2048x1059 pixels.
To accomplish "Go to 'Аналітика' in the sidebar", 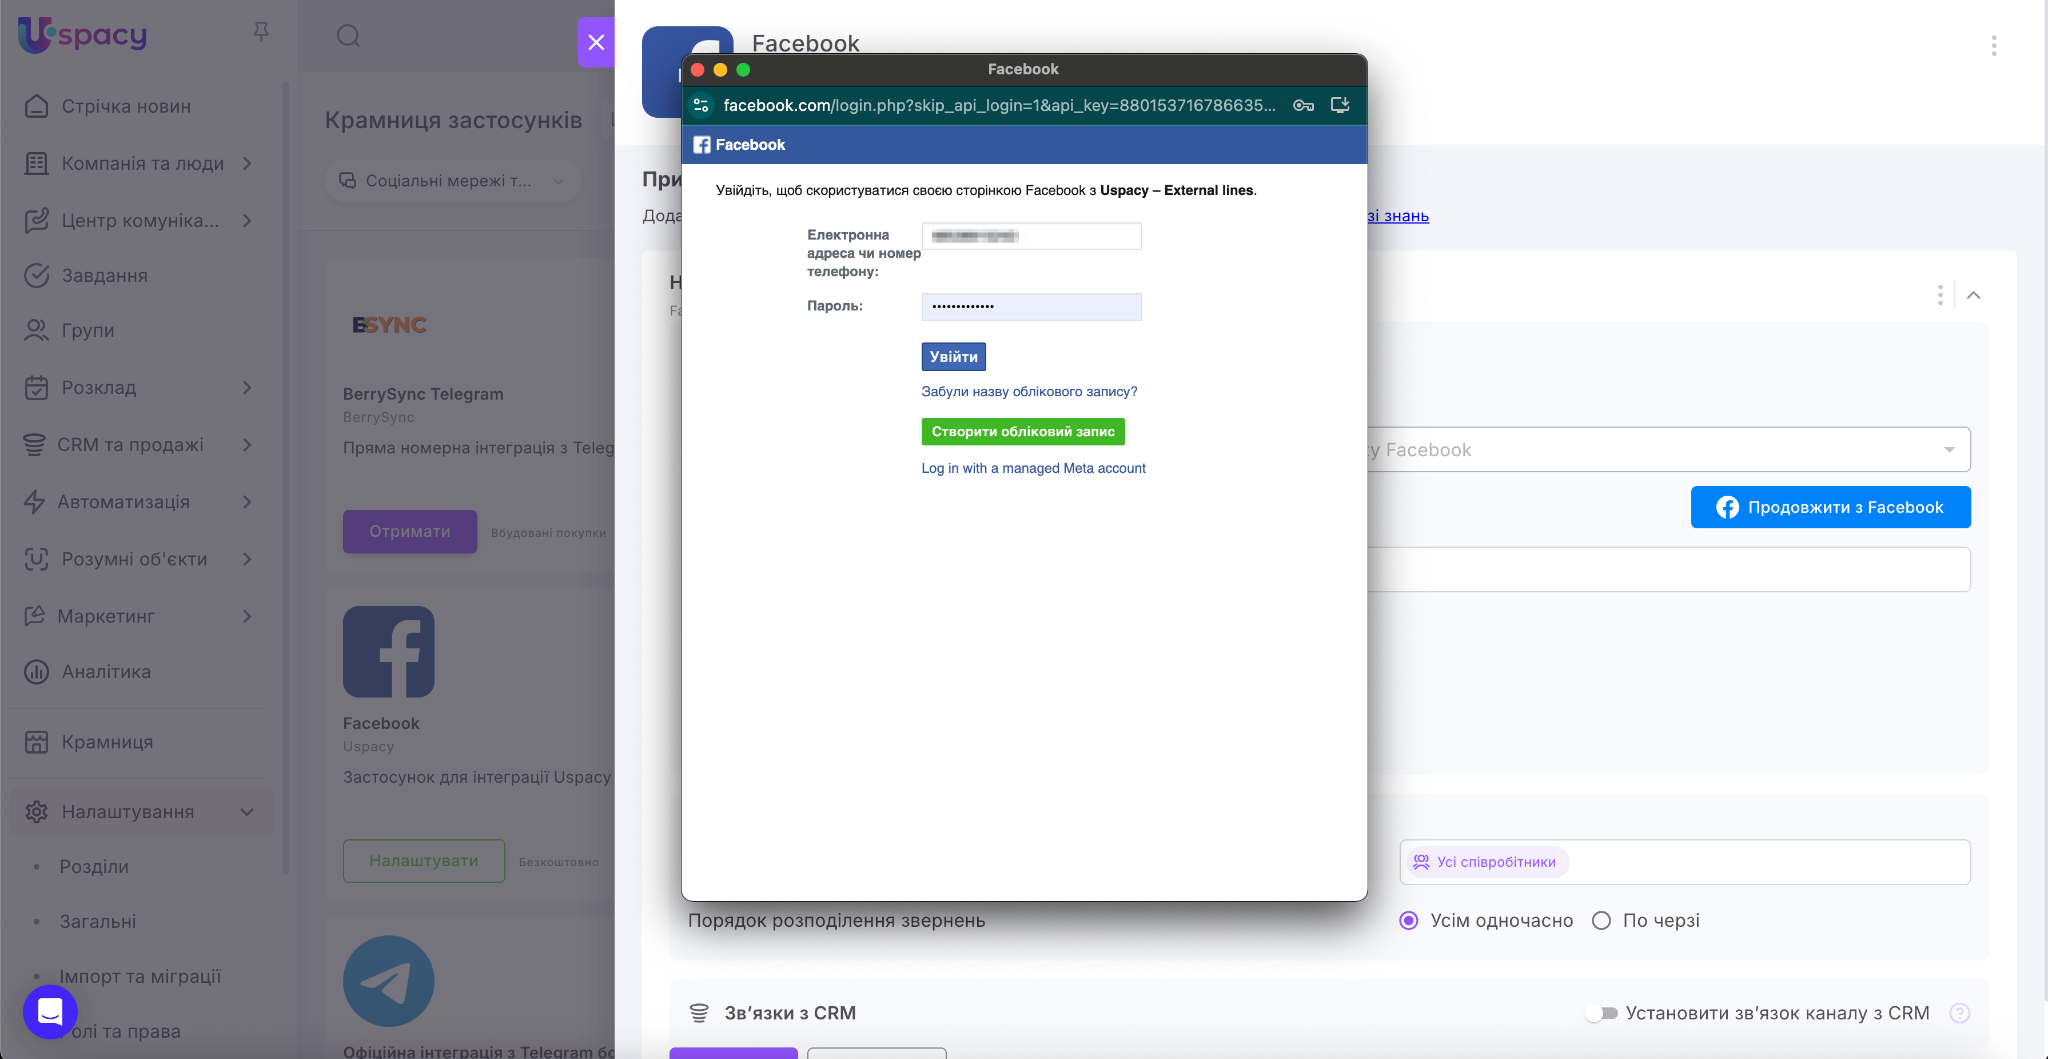I will click(x=106, y=672).
